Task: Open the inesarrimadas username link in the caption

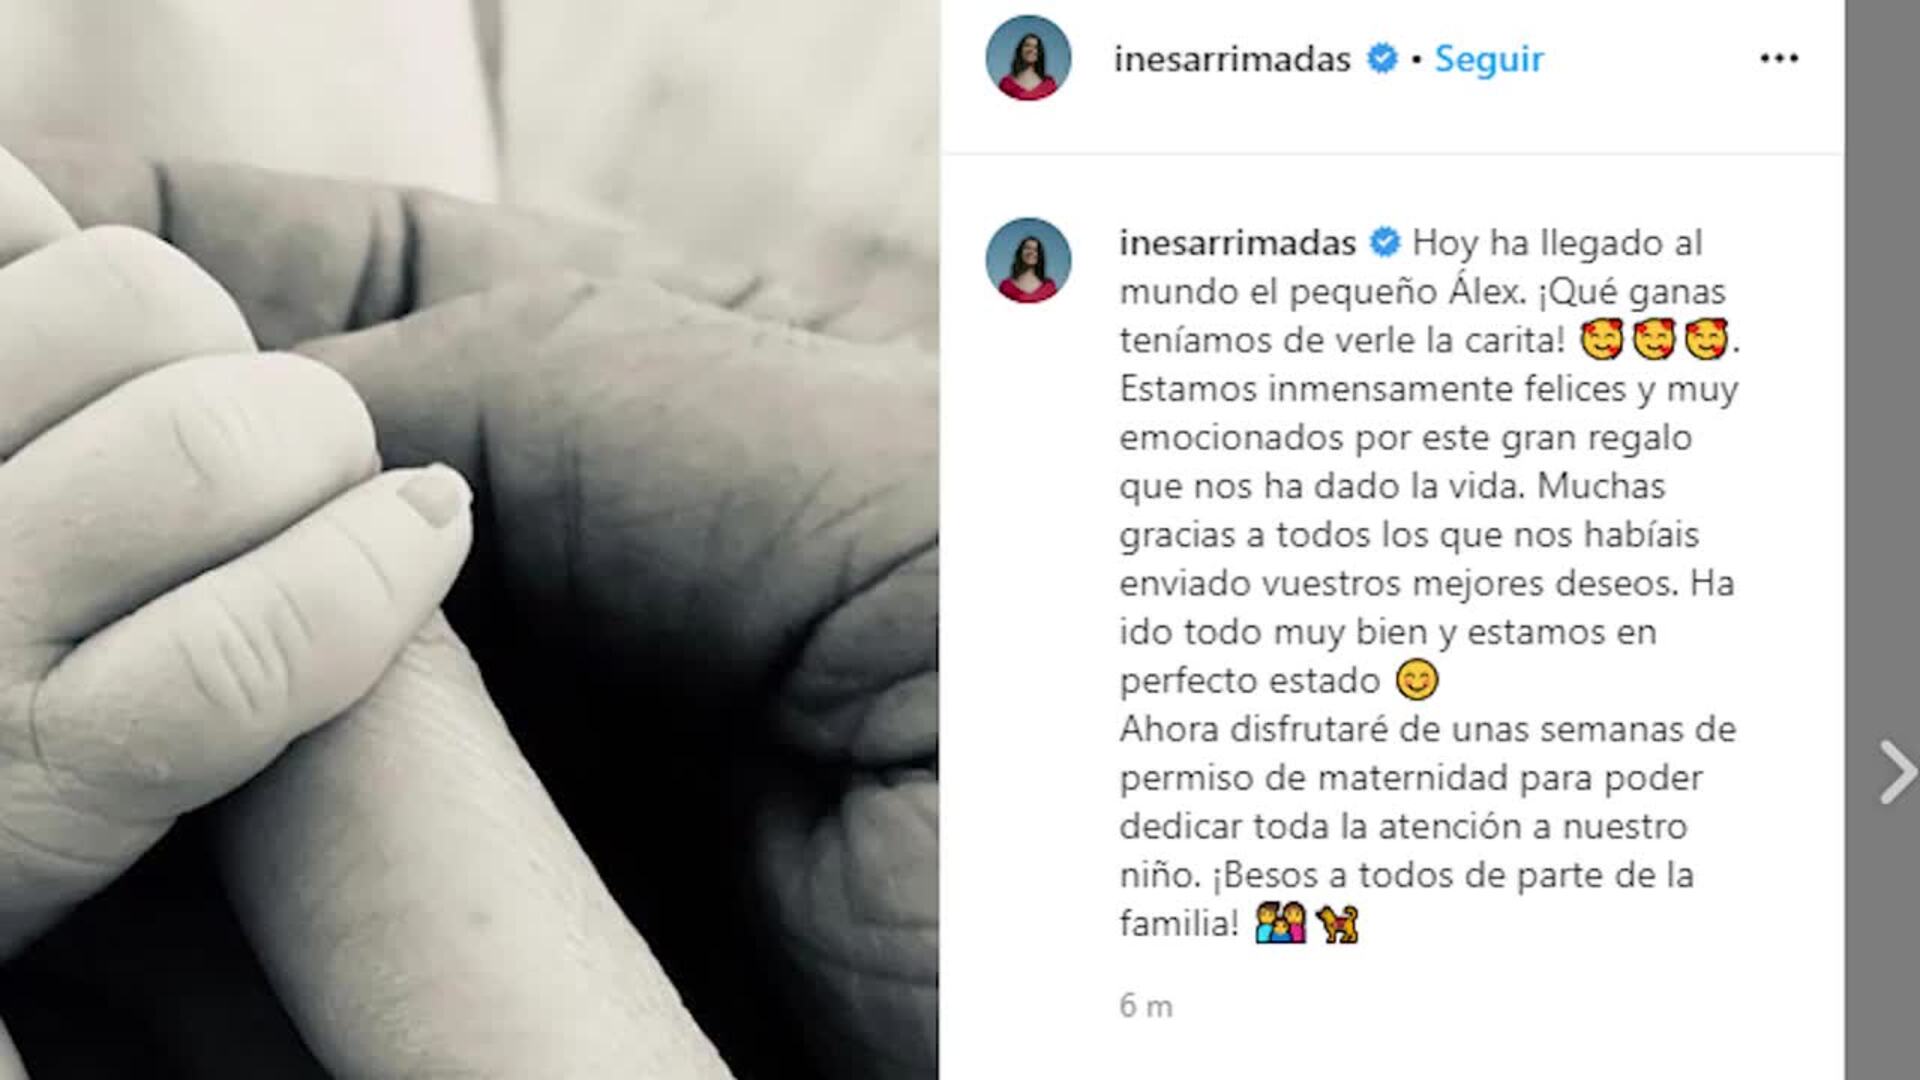Action: click(x=1238, y=243)
